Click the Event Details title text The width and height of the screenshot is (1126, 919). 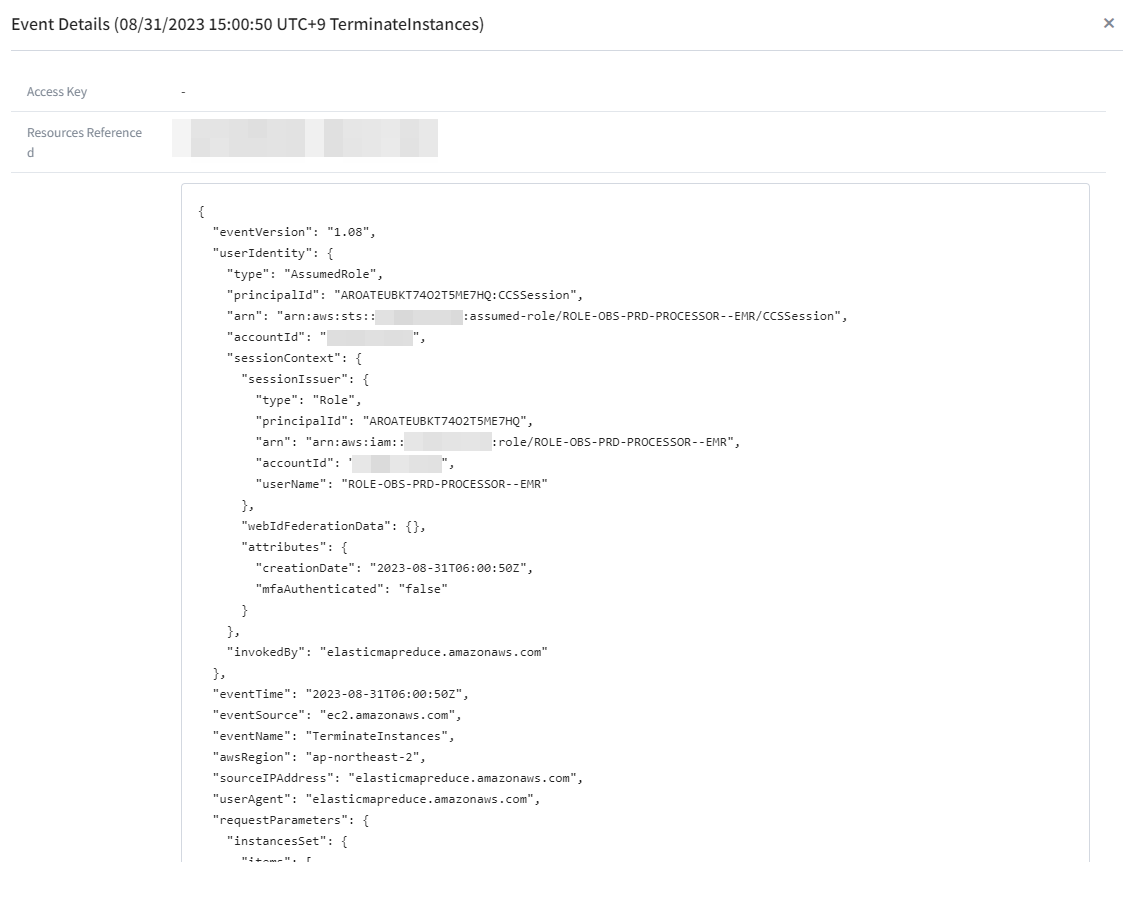(x=247, y=24)
